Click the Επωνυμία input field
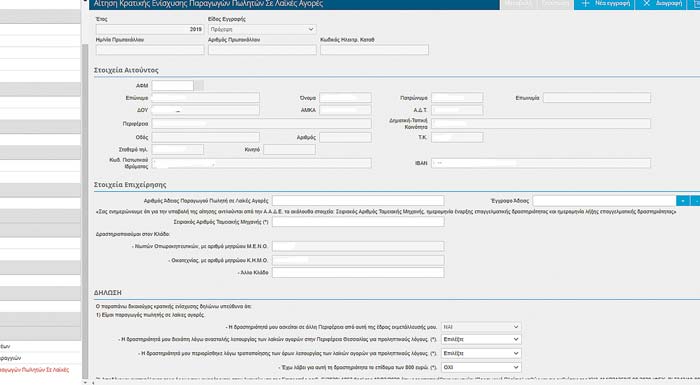This screenshot has height=385, width=700. (597, 98)
